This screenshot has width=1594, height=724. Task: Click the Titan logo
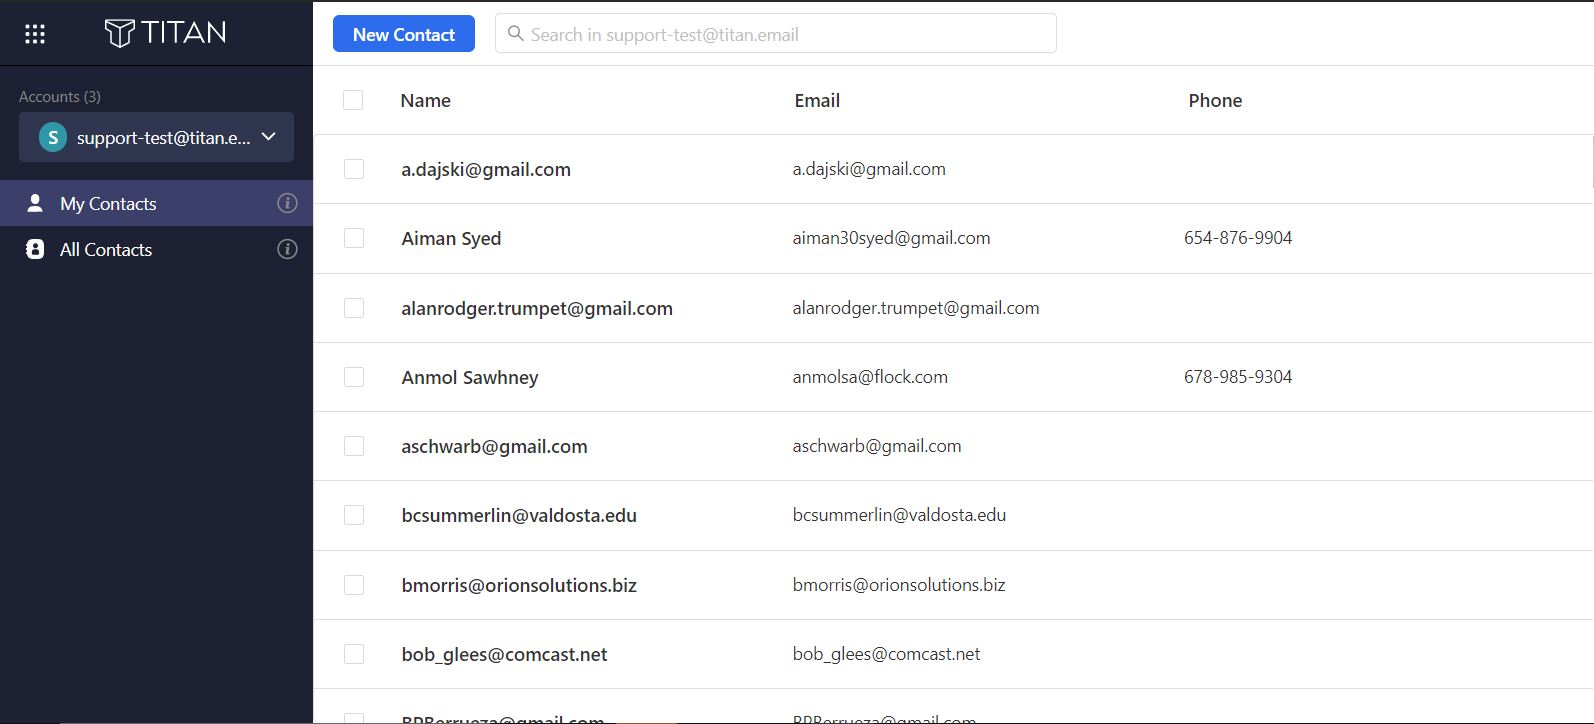pyautogui.click(x=166, y=33)
